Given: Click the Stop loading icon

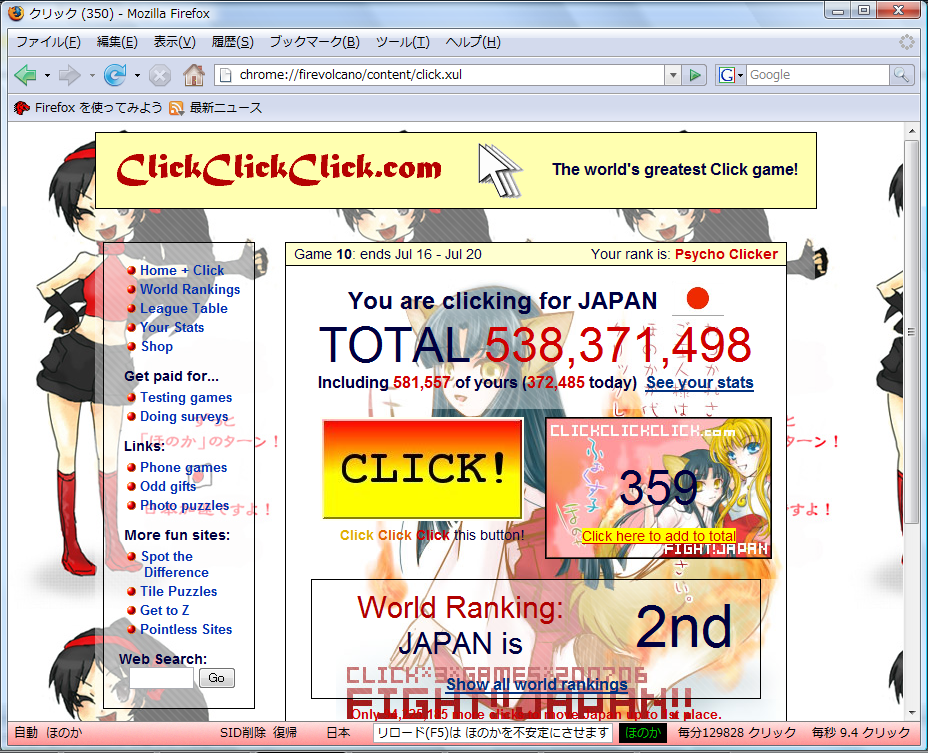Looking at the screenshot, I should point(159,75).
